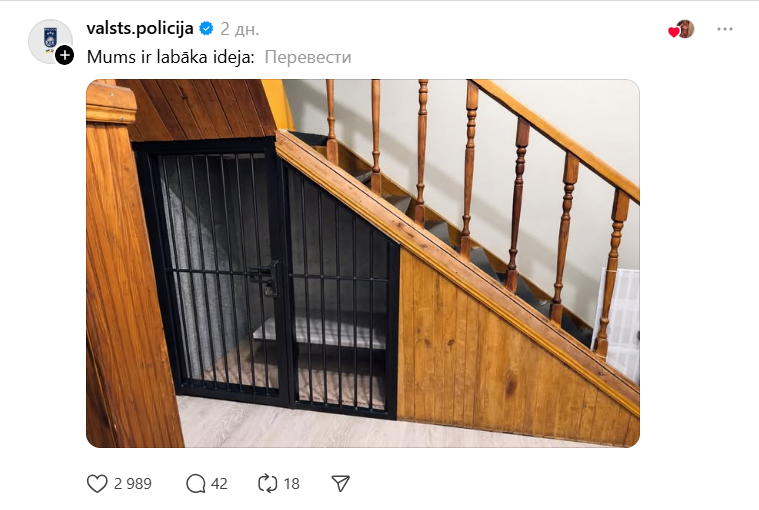The image size is (759, 510).
Task: Click the "Mums ir labāka ideja:" post text
Action: 170,57
